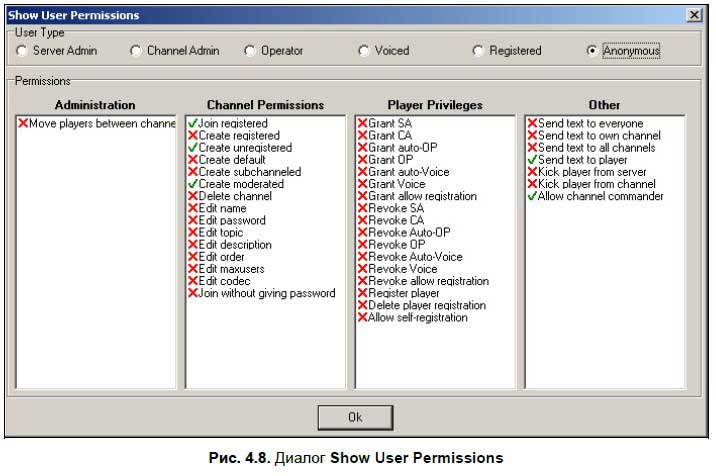Click green check for Allow channel commander

(x=533, y=197)
